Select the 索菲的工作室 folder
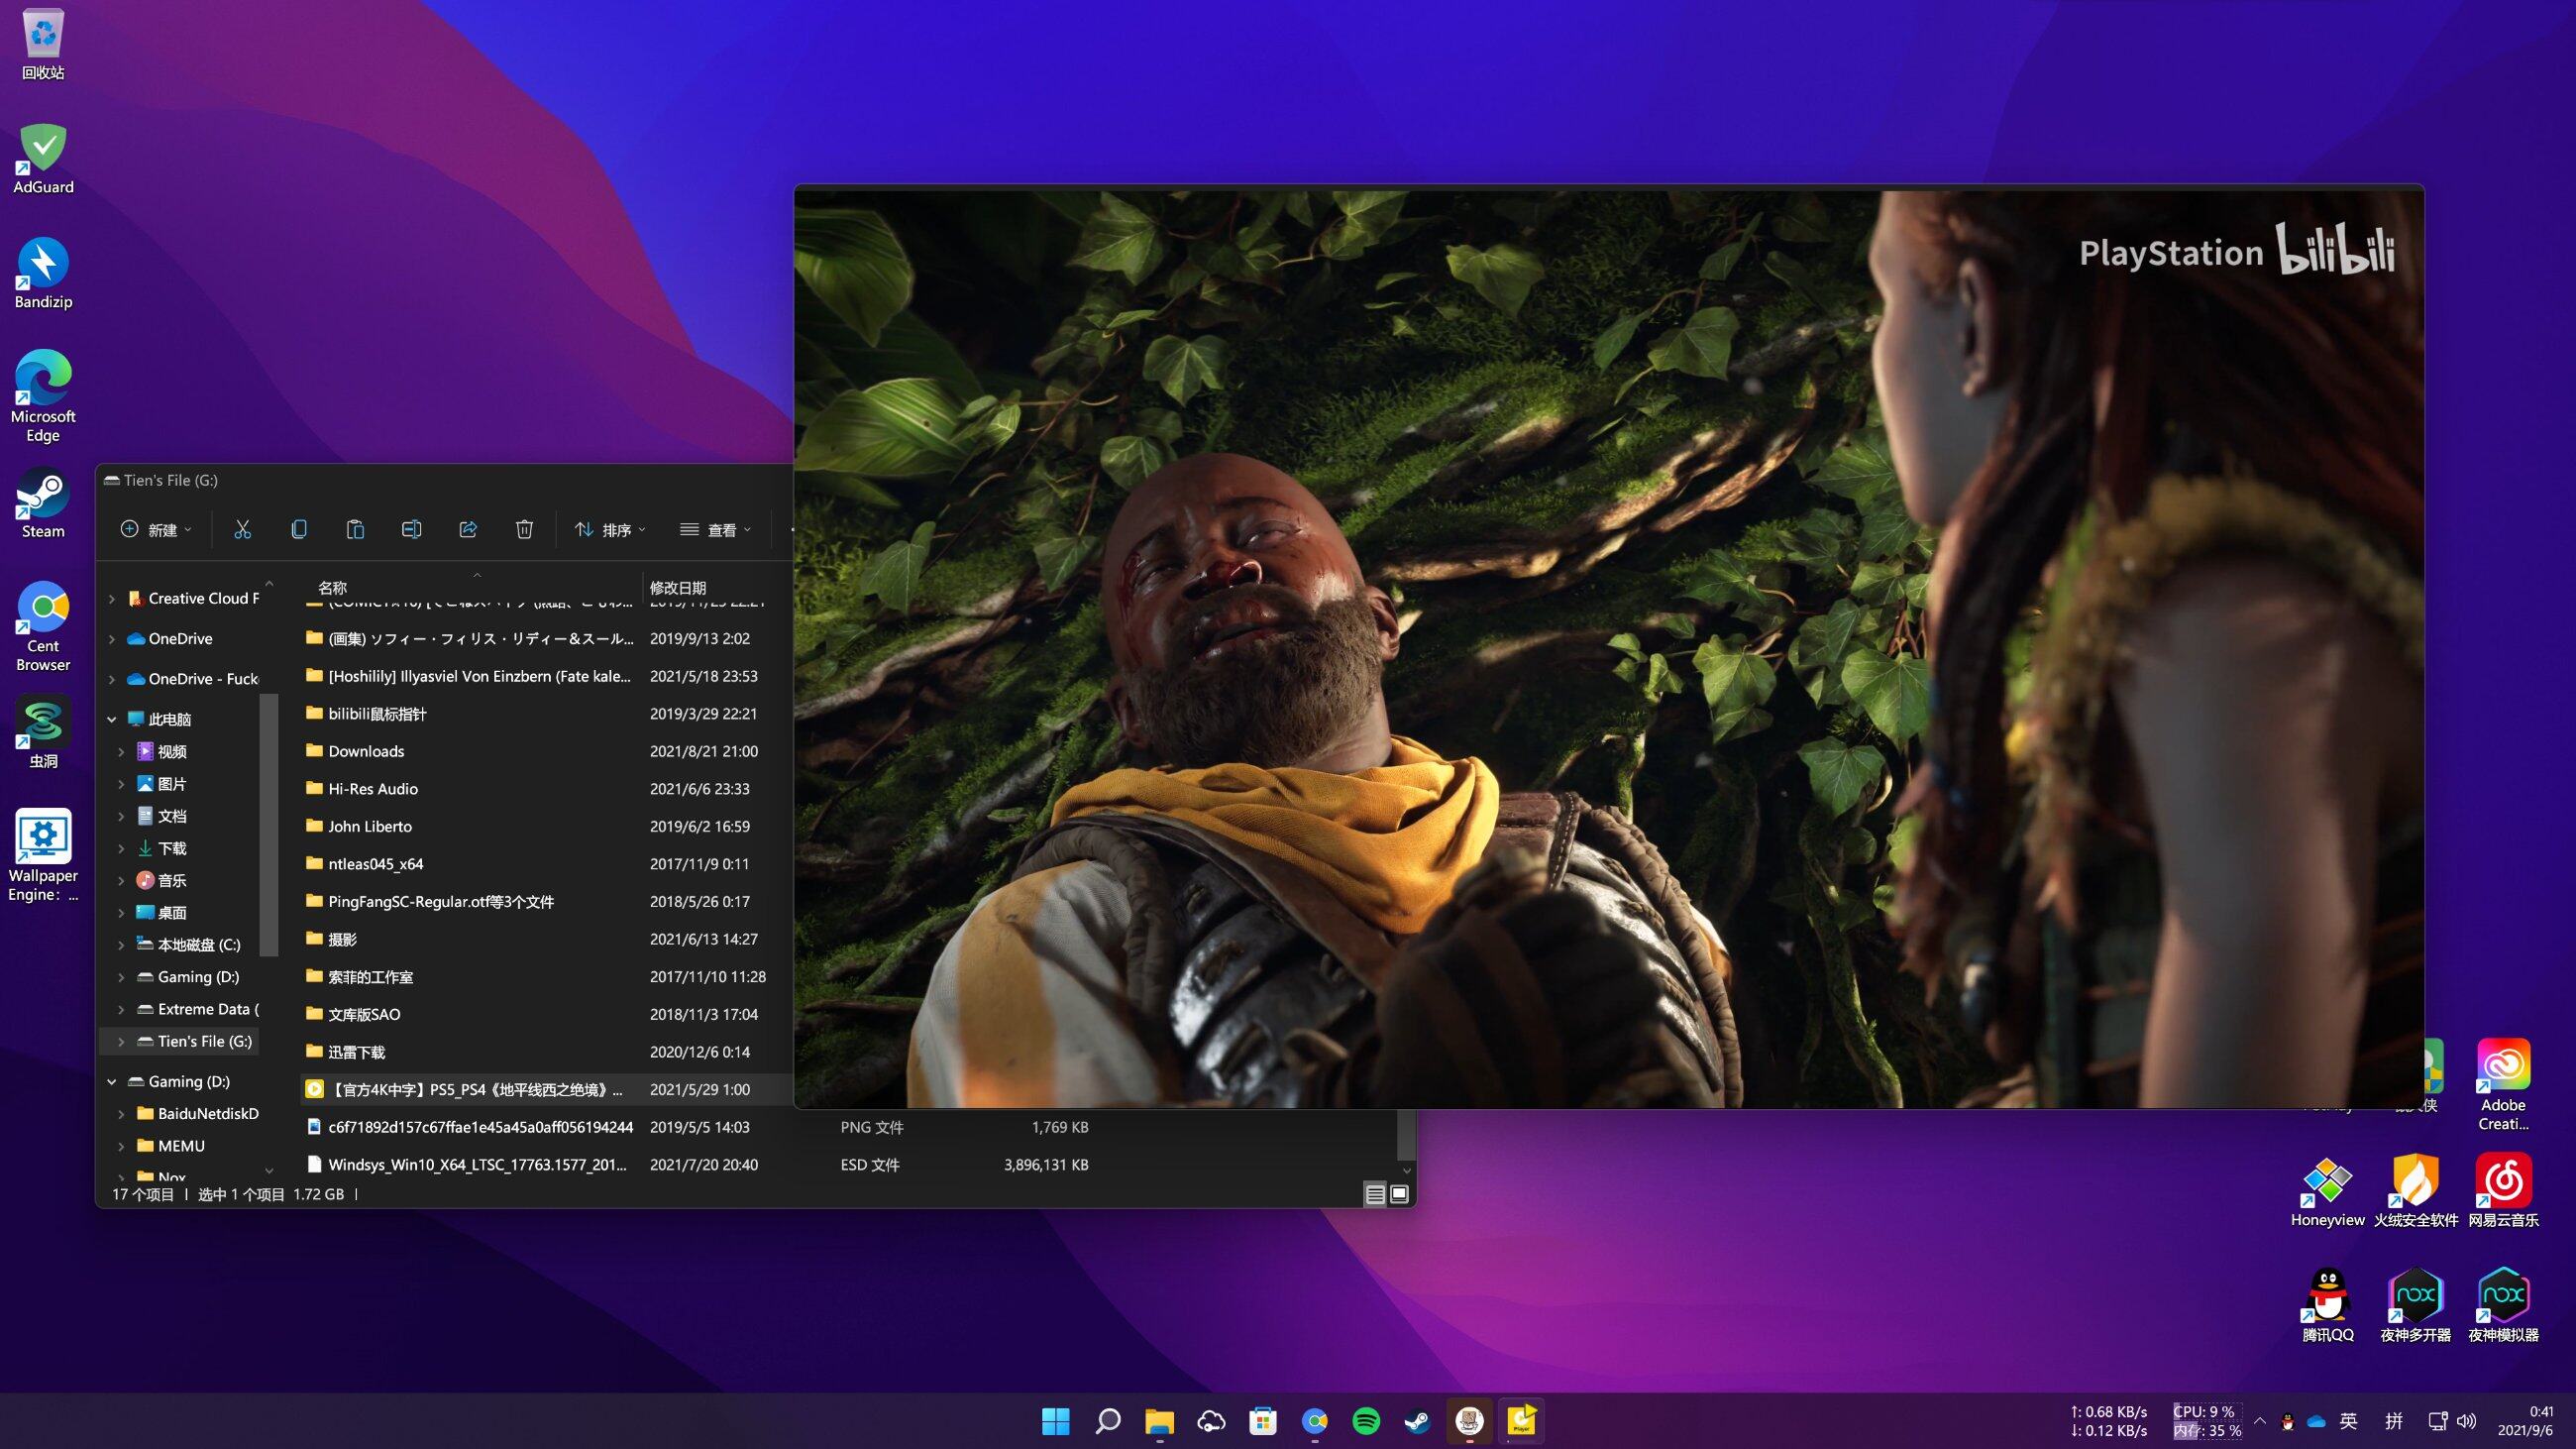 click(x=546, y=977)
